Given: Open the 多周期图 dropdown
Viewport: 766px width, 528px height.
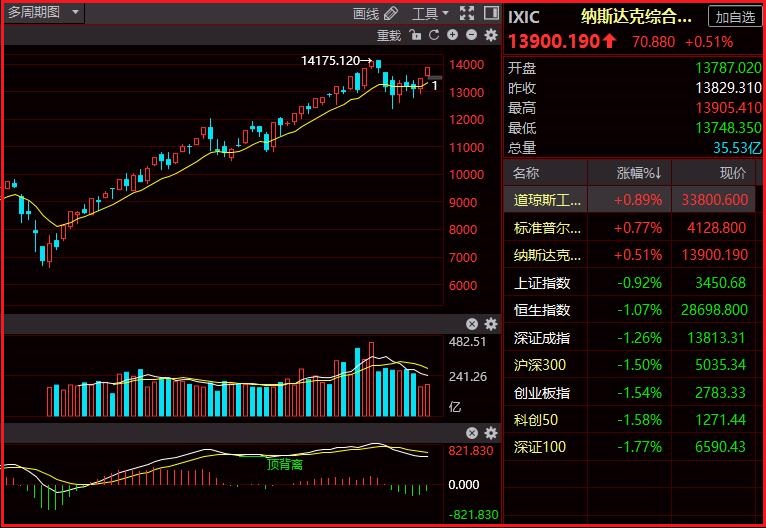Looking at the screenshot, I should point(44,13).
